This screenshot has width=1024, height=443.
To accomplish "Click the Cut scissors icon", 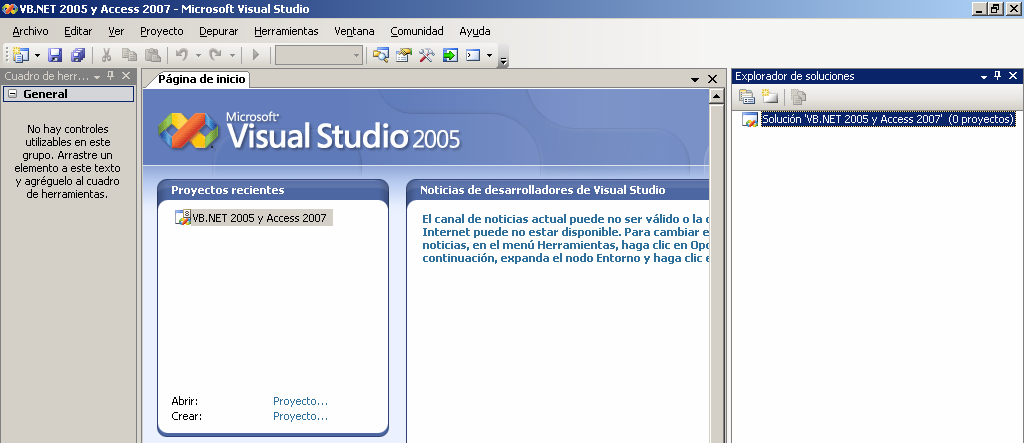I will tap(106, 55).
